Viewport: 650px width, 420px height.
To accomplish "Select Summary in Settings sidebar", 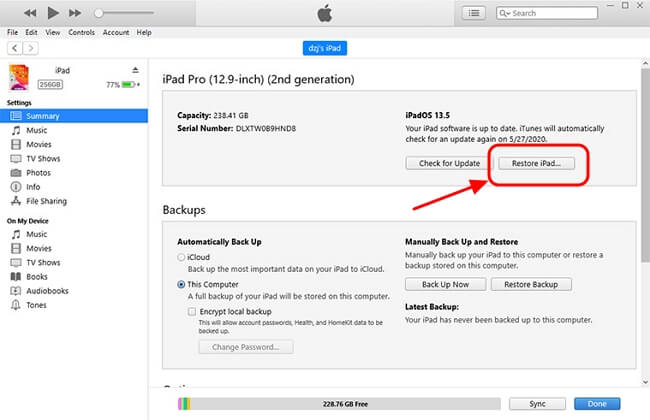I will tap(74, 116).
